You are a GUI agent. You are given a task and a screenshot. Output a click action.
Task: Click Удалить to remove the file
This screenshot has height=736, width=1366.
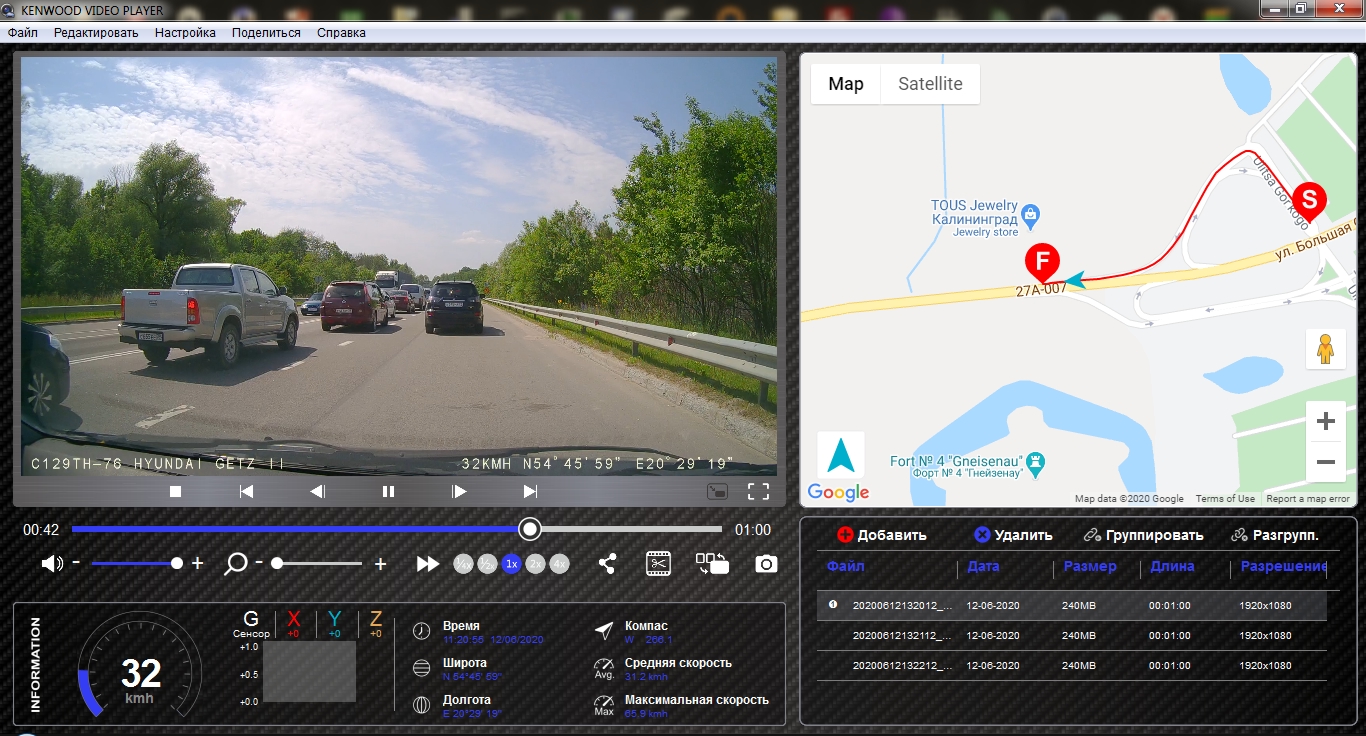(1013, 535)
